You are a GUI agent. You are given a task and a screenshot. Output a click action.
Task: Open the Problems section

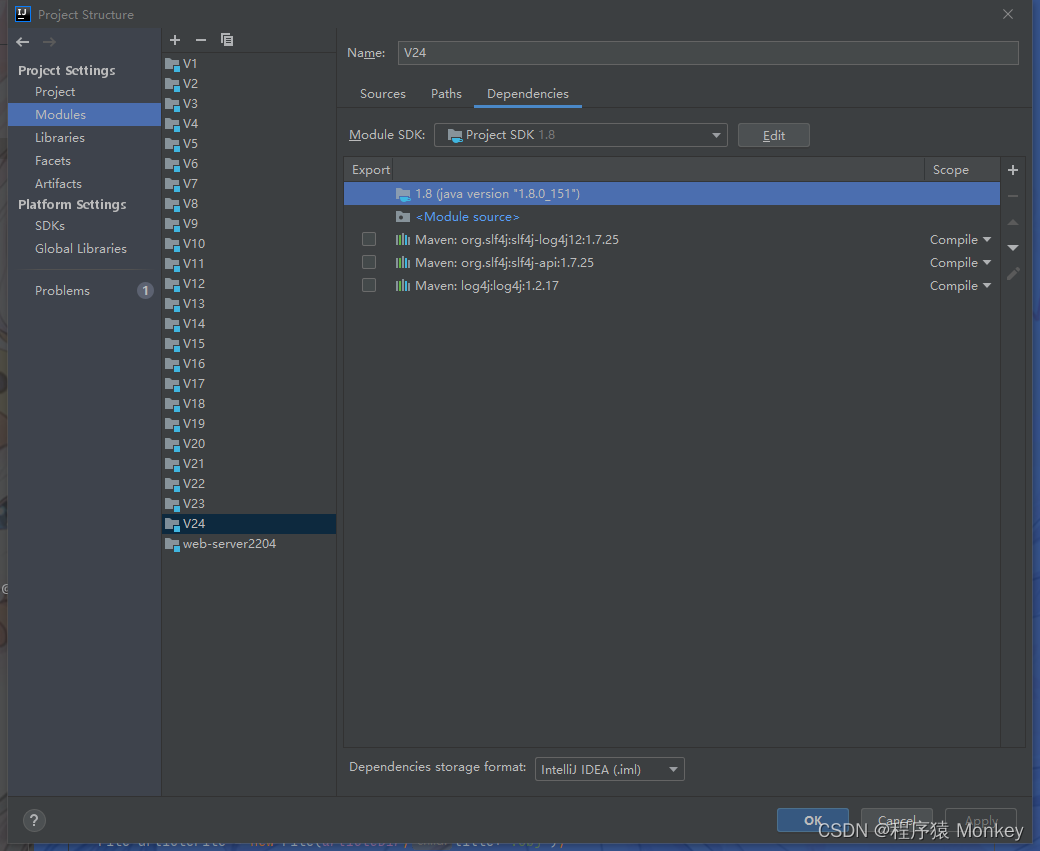coord(62,291)
